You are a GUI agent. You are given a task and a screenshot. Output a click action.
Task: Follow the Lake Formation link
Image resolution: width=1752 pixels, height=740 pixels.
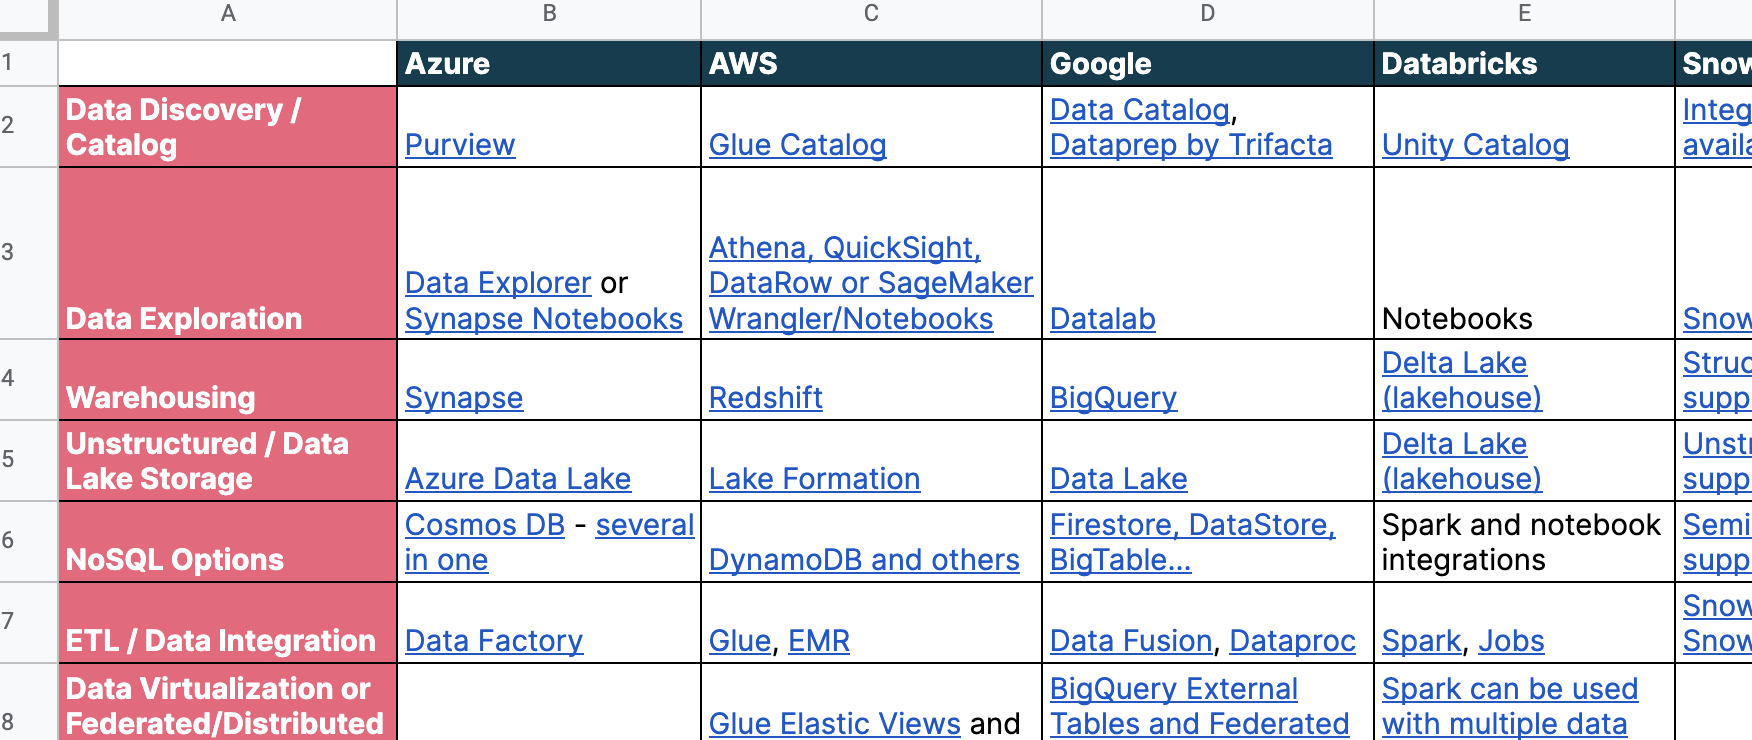tap(814, 479)
